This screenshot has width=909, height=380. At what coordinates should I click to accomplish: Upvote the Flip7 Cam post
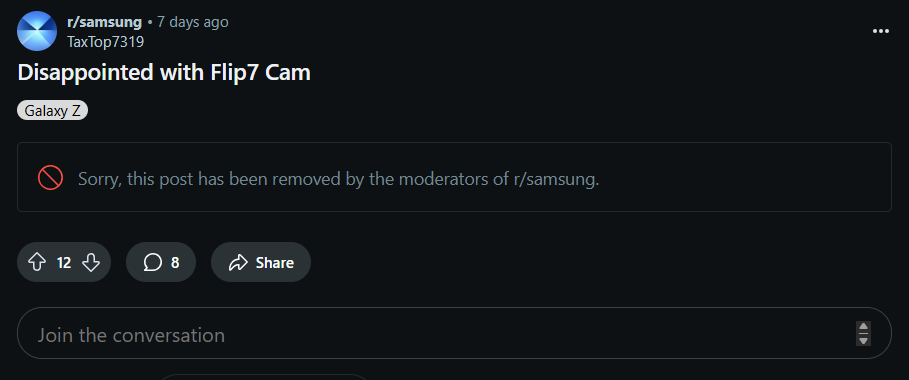coord(37,263)
